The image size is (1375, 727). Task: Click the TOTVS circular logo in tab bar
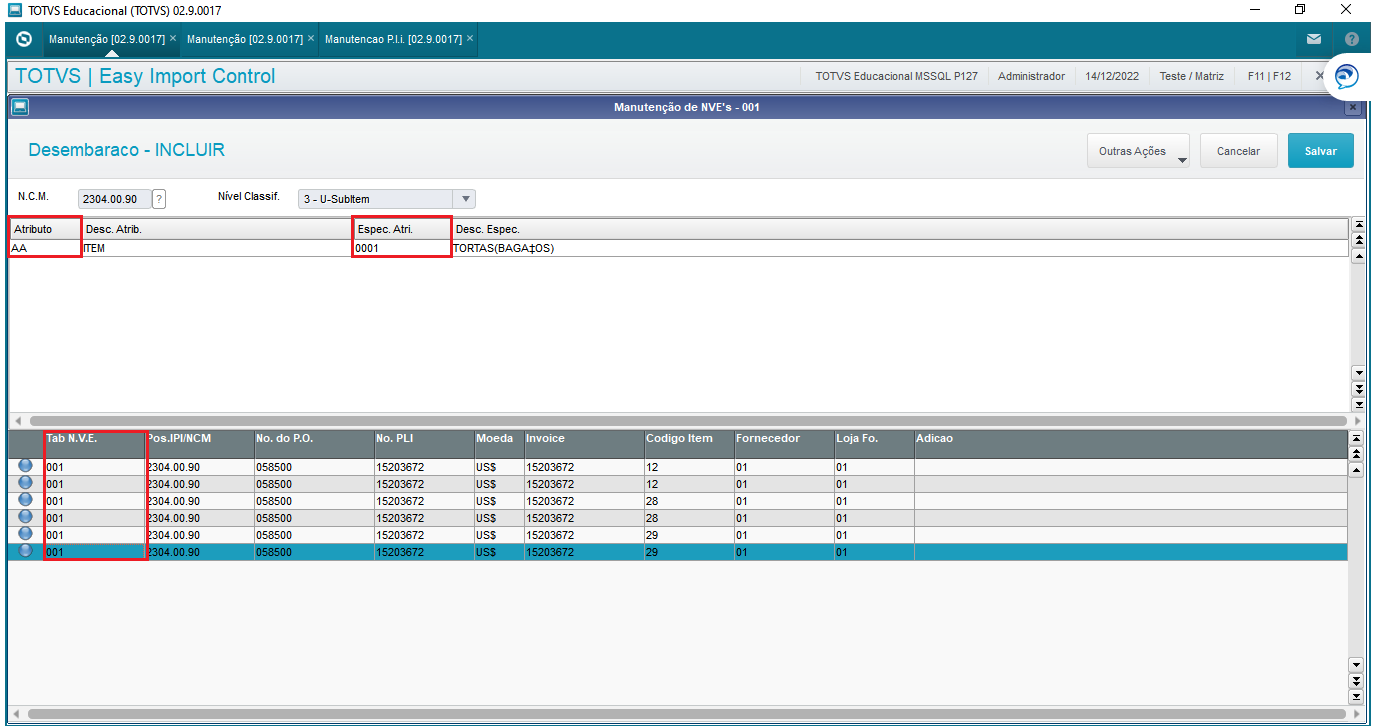(24, 39)
